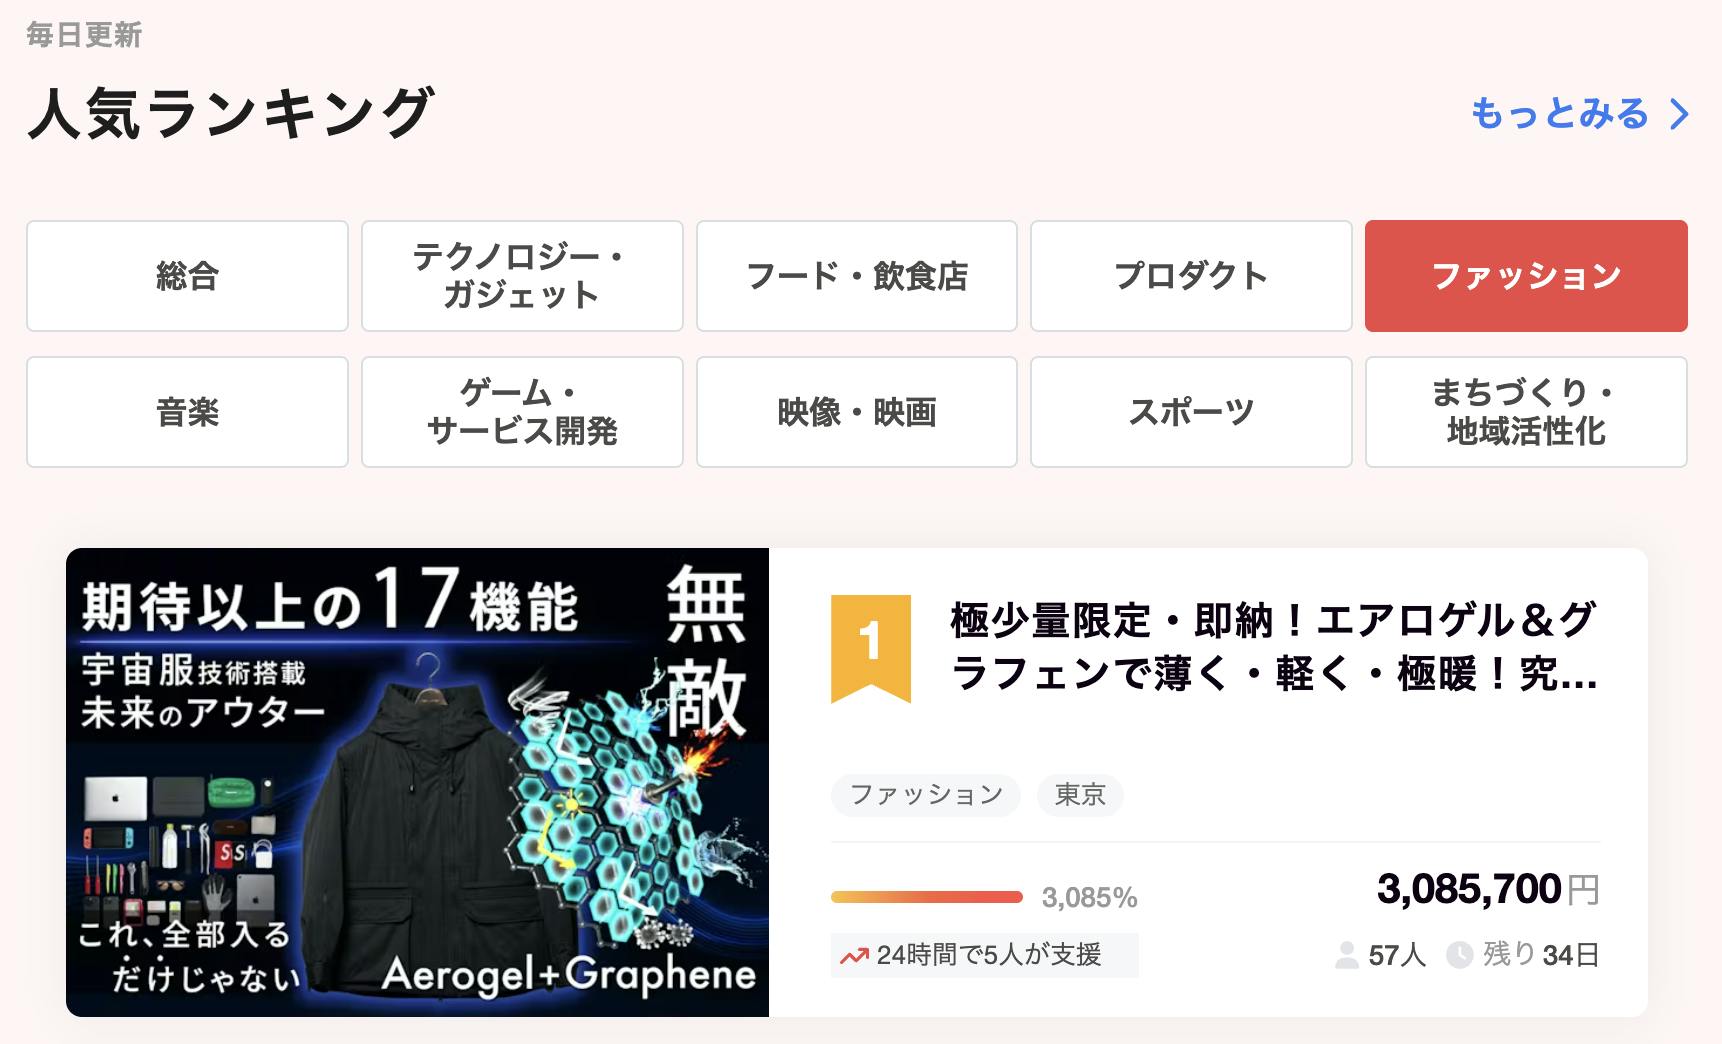
Task: Click the active ファッション category tab
Action: coord(1526,276)
